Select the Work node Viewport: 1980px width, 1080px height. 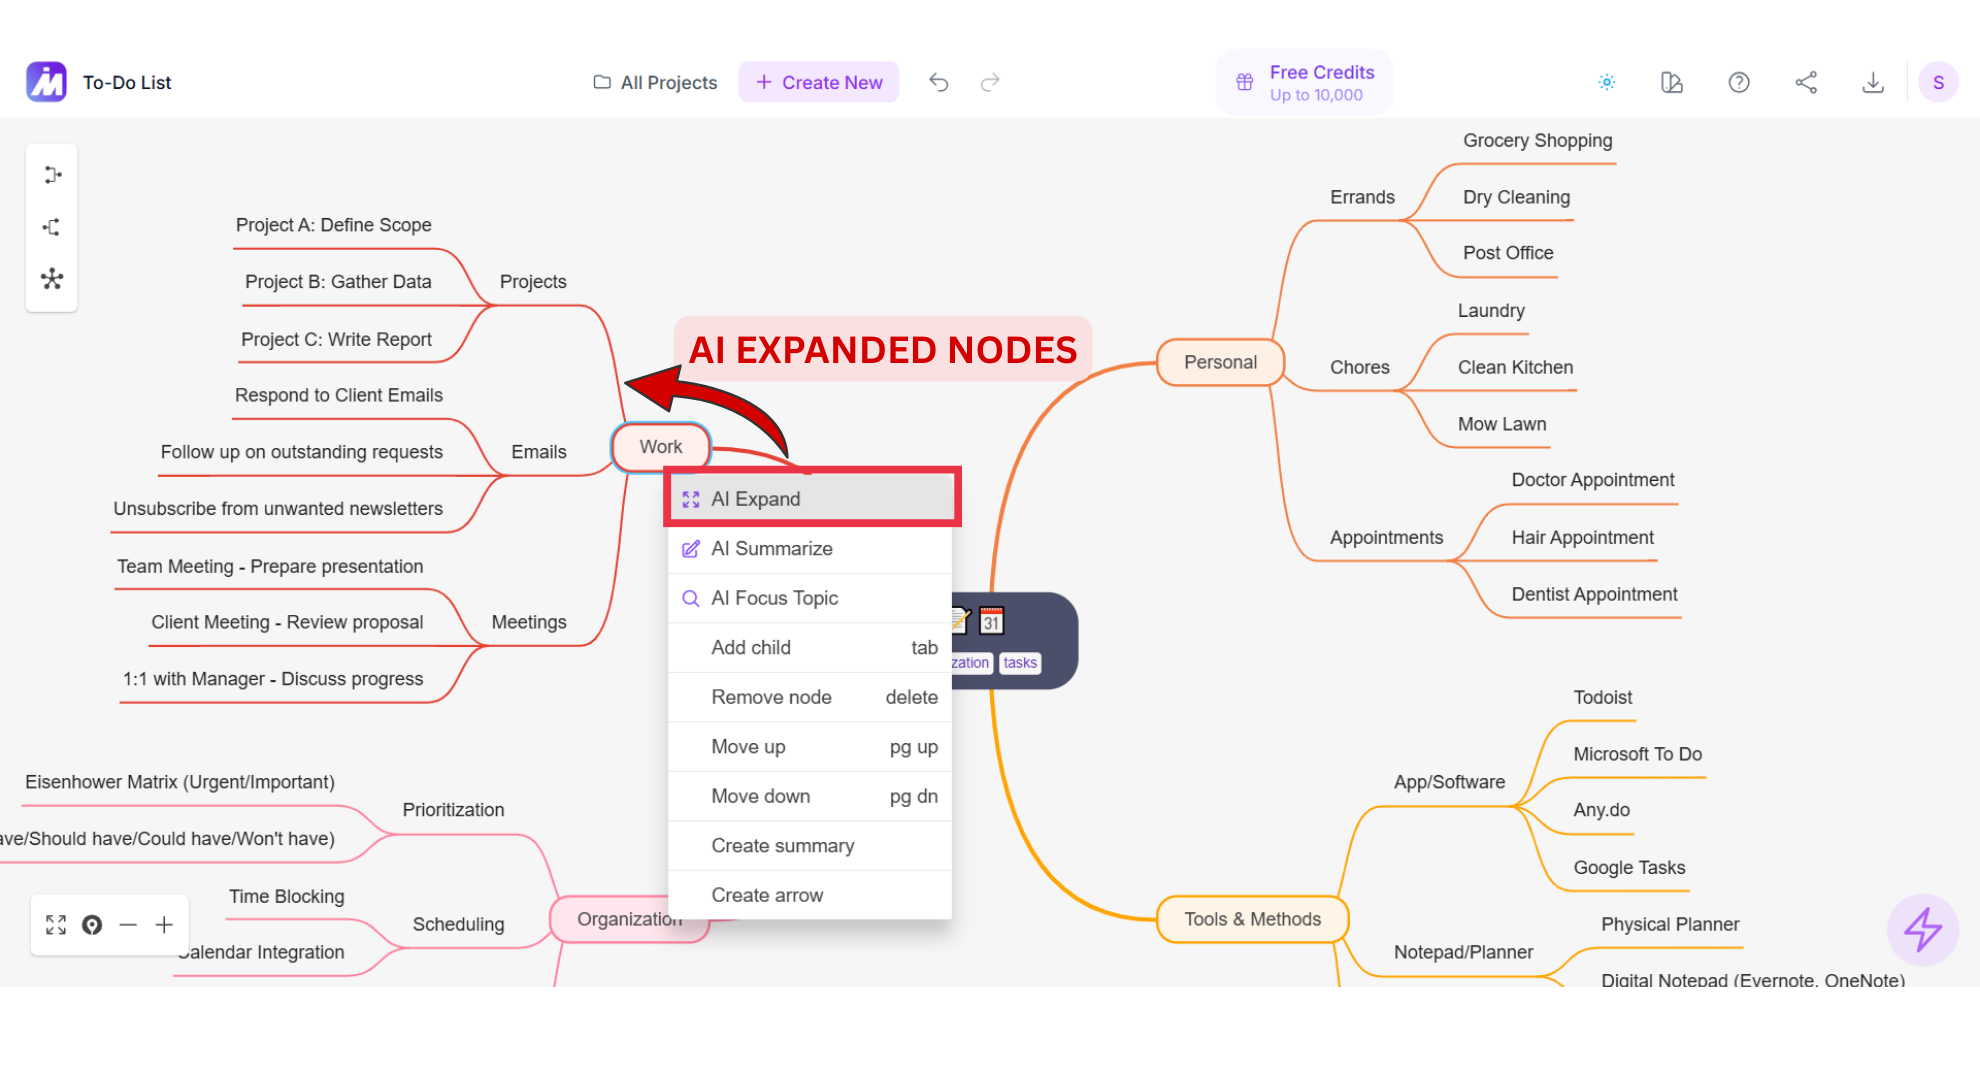pyautogui.click(x=661, y=447)
